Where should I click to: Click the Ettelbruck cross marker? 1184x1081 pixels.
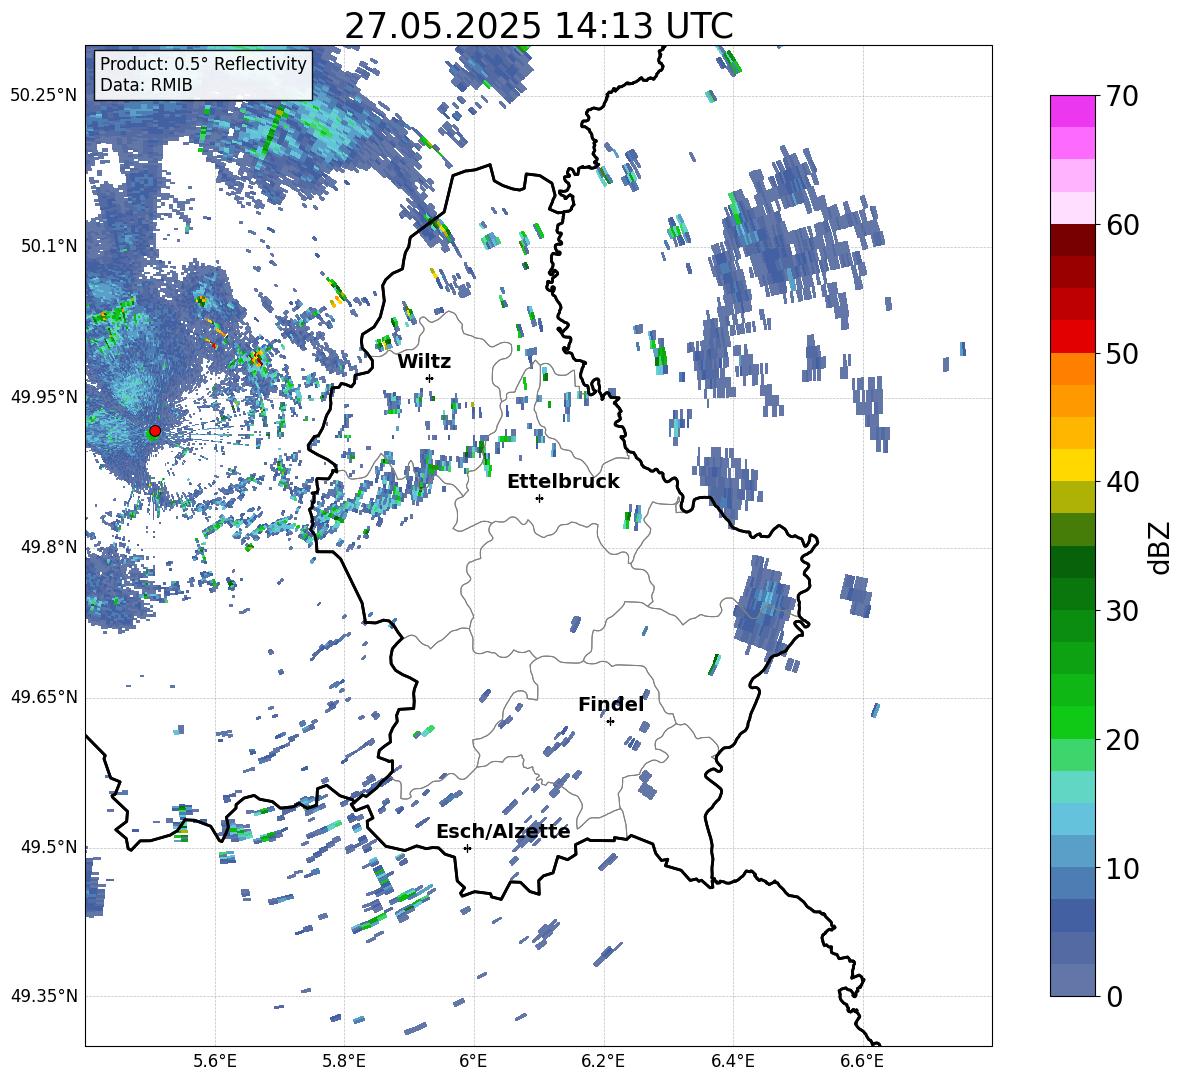coord(539,498)
